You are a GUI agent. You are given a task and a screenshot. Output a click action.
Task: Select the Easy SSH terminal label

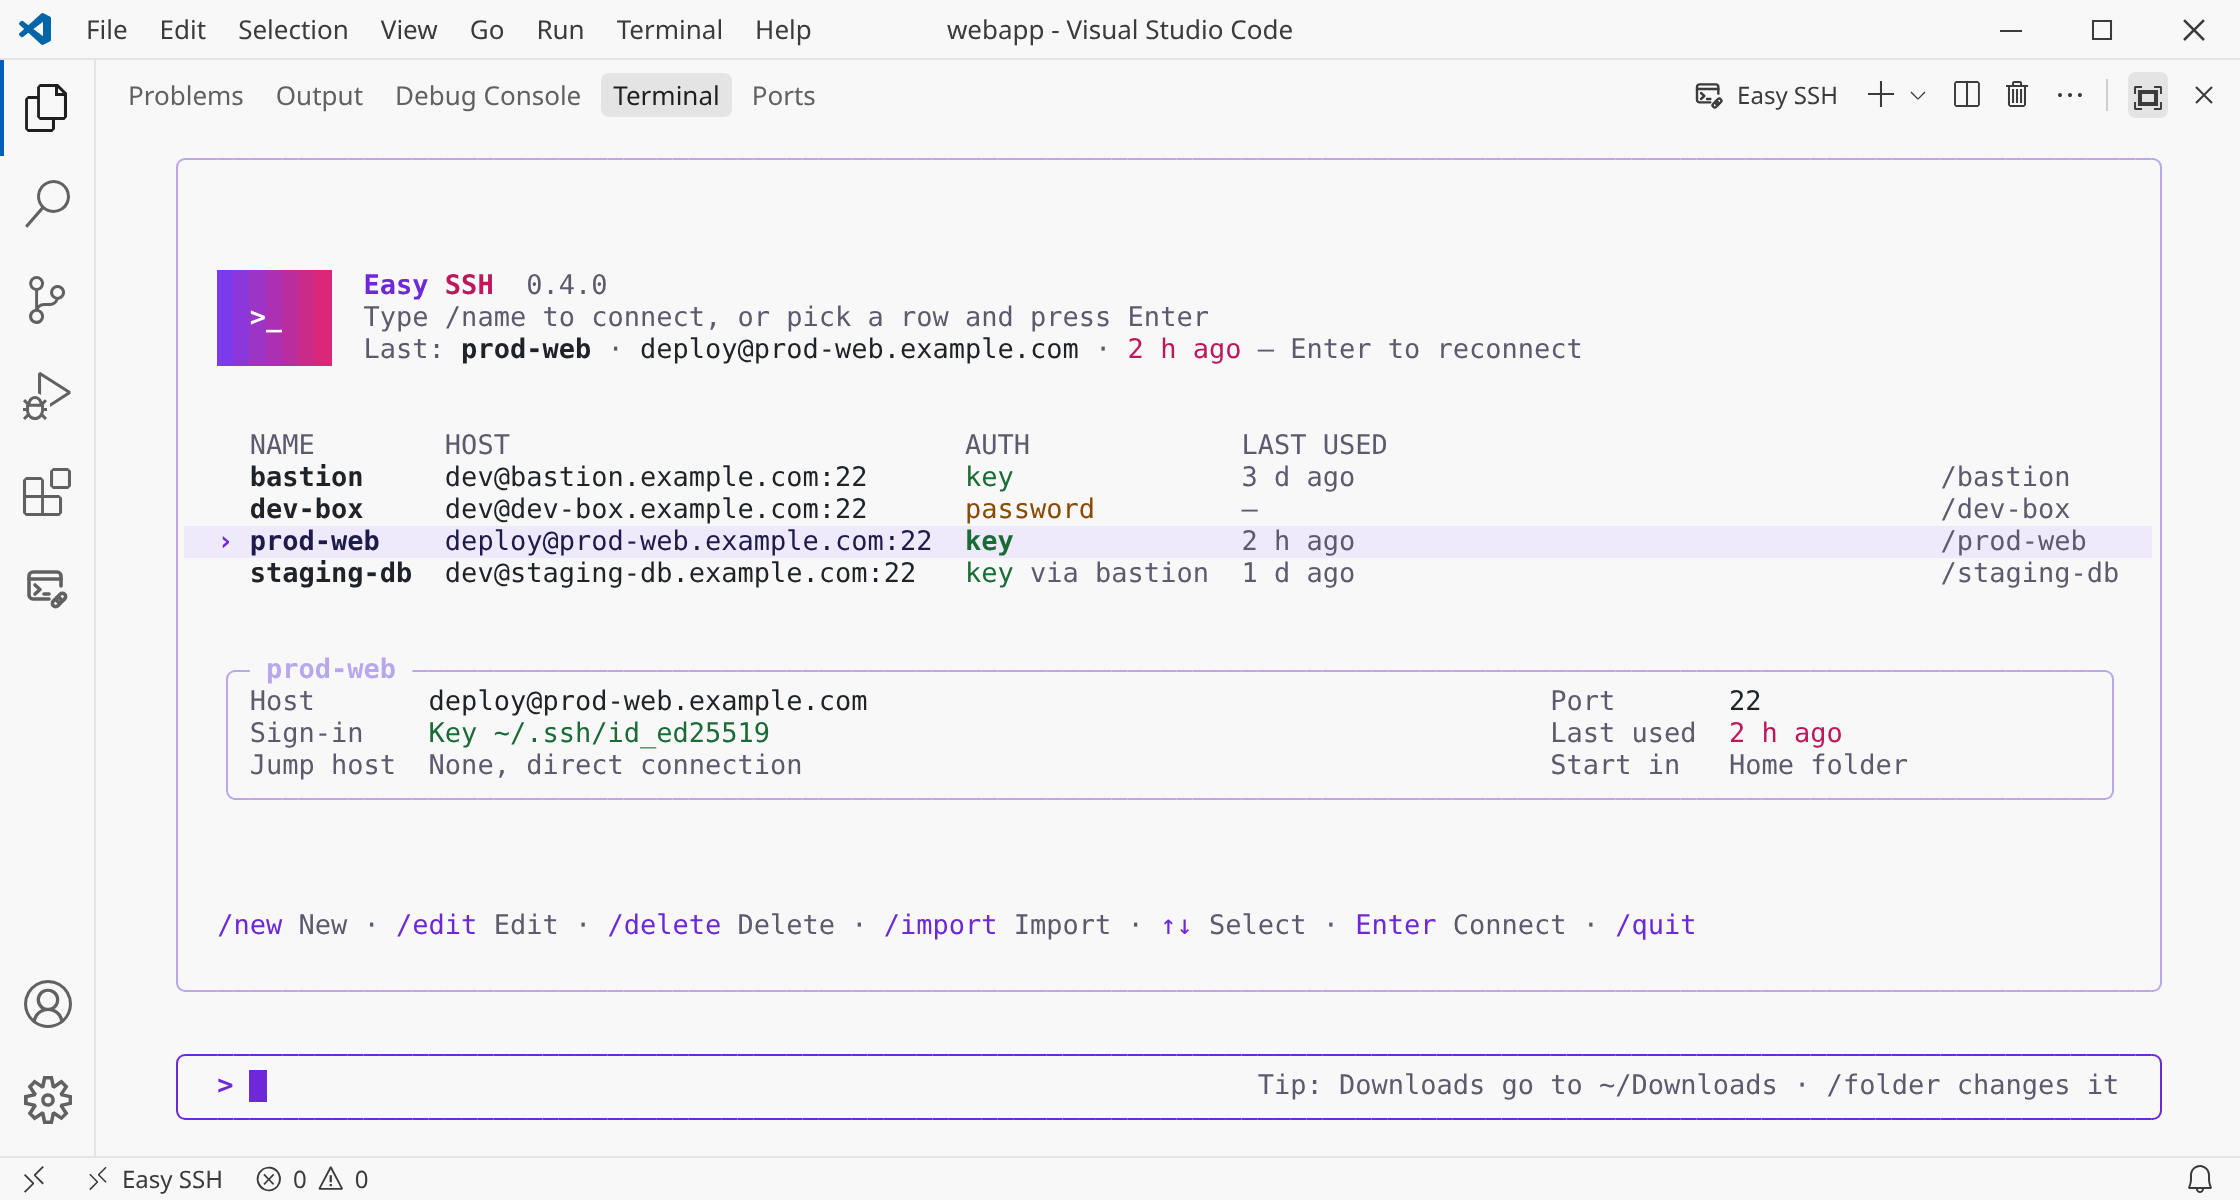pos(1767,95)
